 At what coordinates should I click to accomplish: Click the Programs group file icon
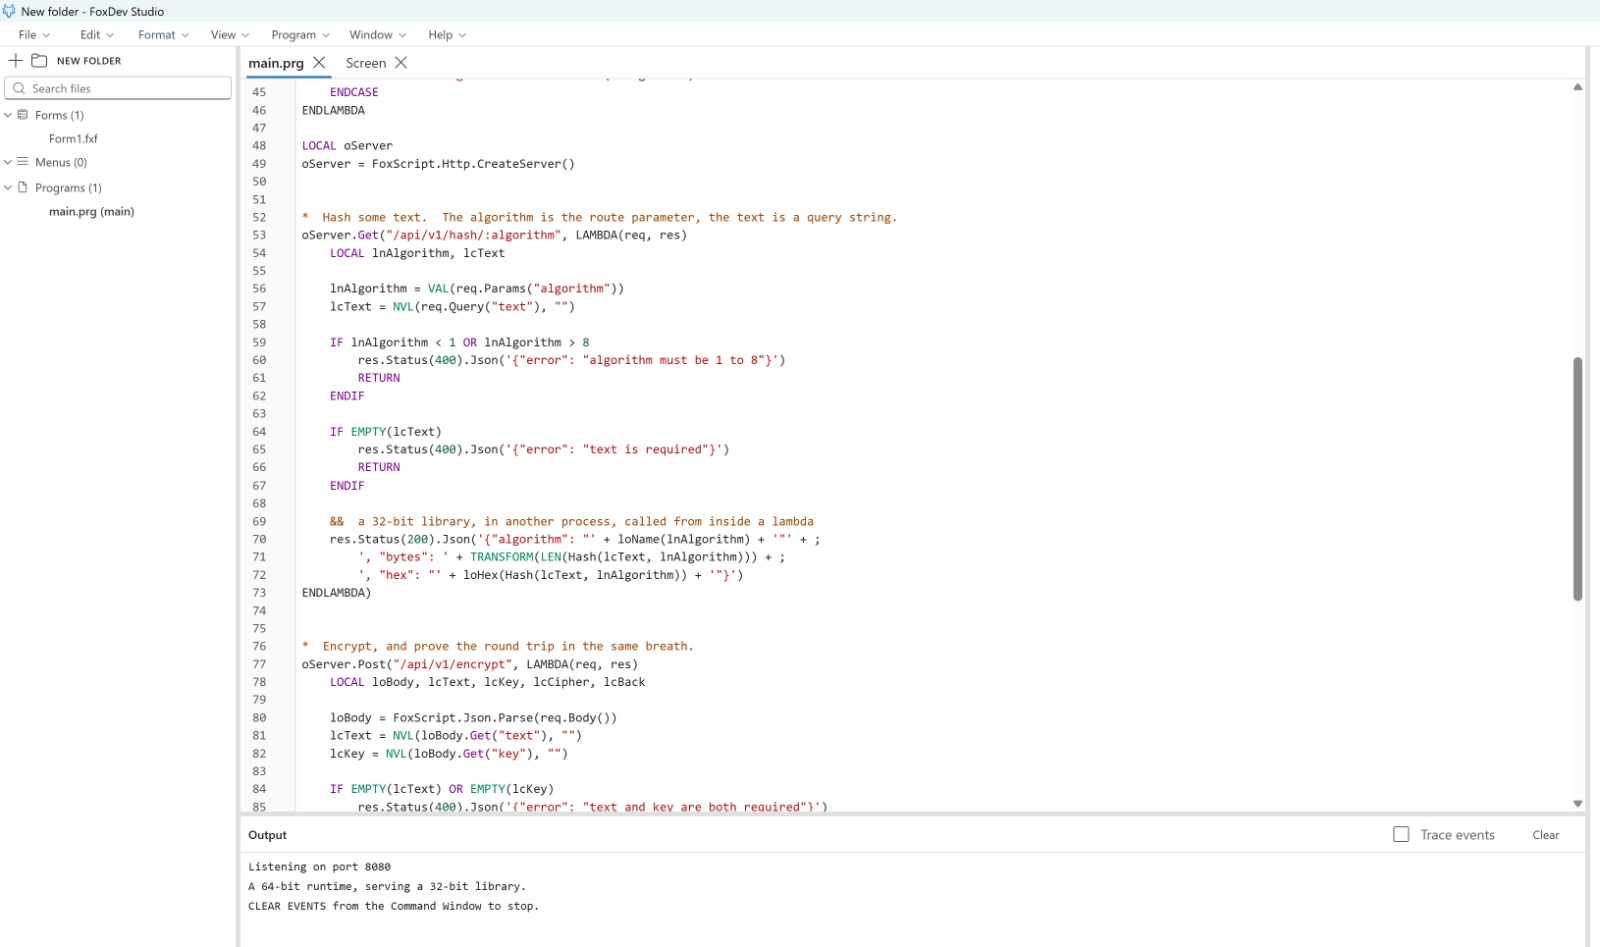click(23, 187)
